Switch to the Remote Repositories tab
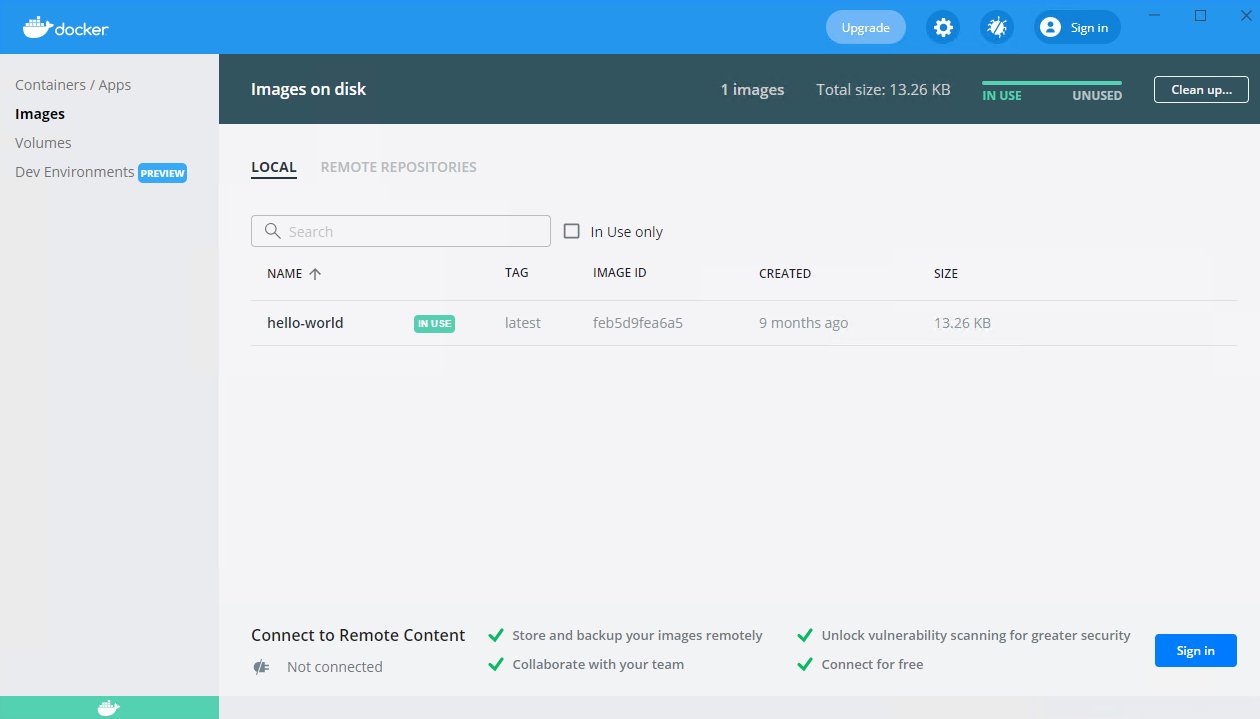The height and width of the screenshot is (719, 1260). (x=398, y=167)
